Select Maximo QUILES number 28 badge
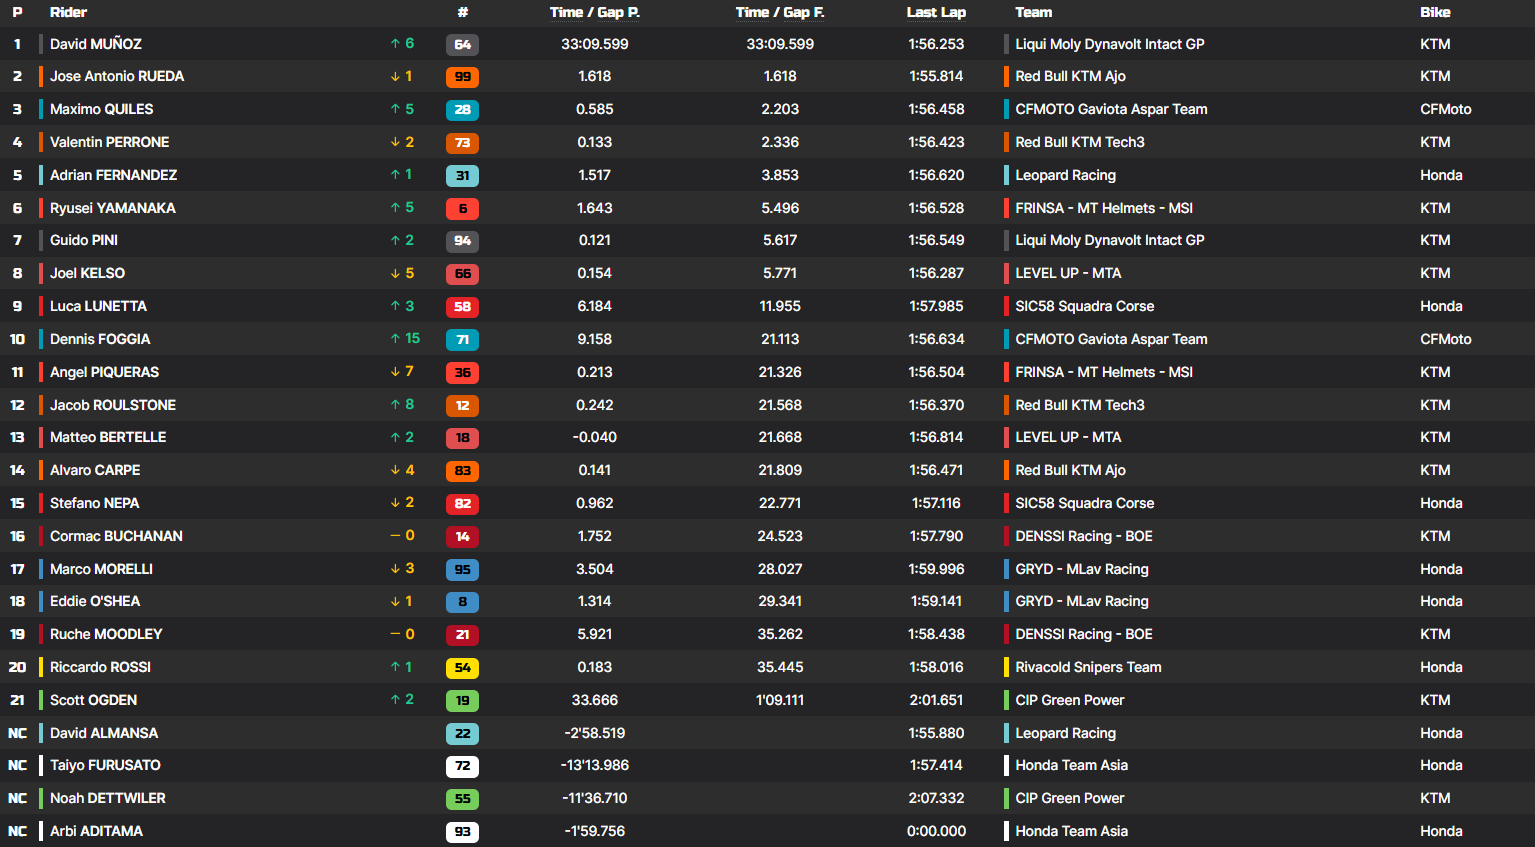This screenshot has width=1535, height=847. coord(462,110)
